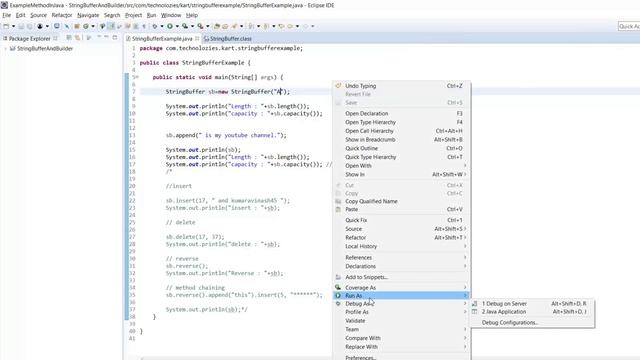
Task: Expand the Source submenu in the context menu
Action: (402, 229)
